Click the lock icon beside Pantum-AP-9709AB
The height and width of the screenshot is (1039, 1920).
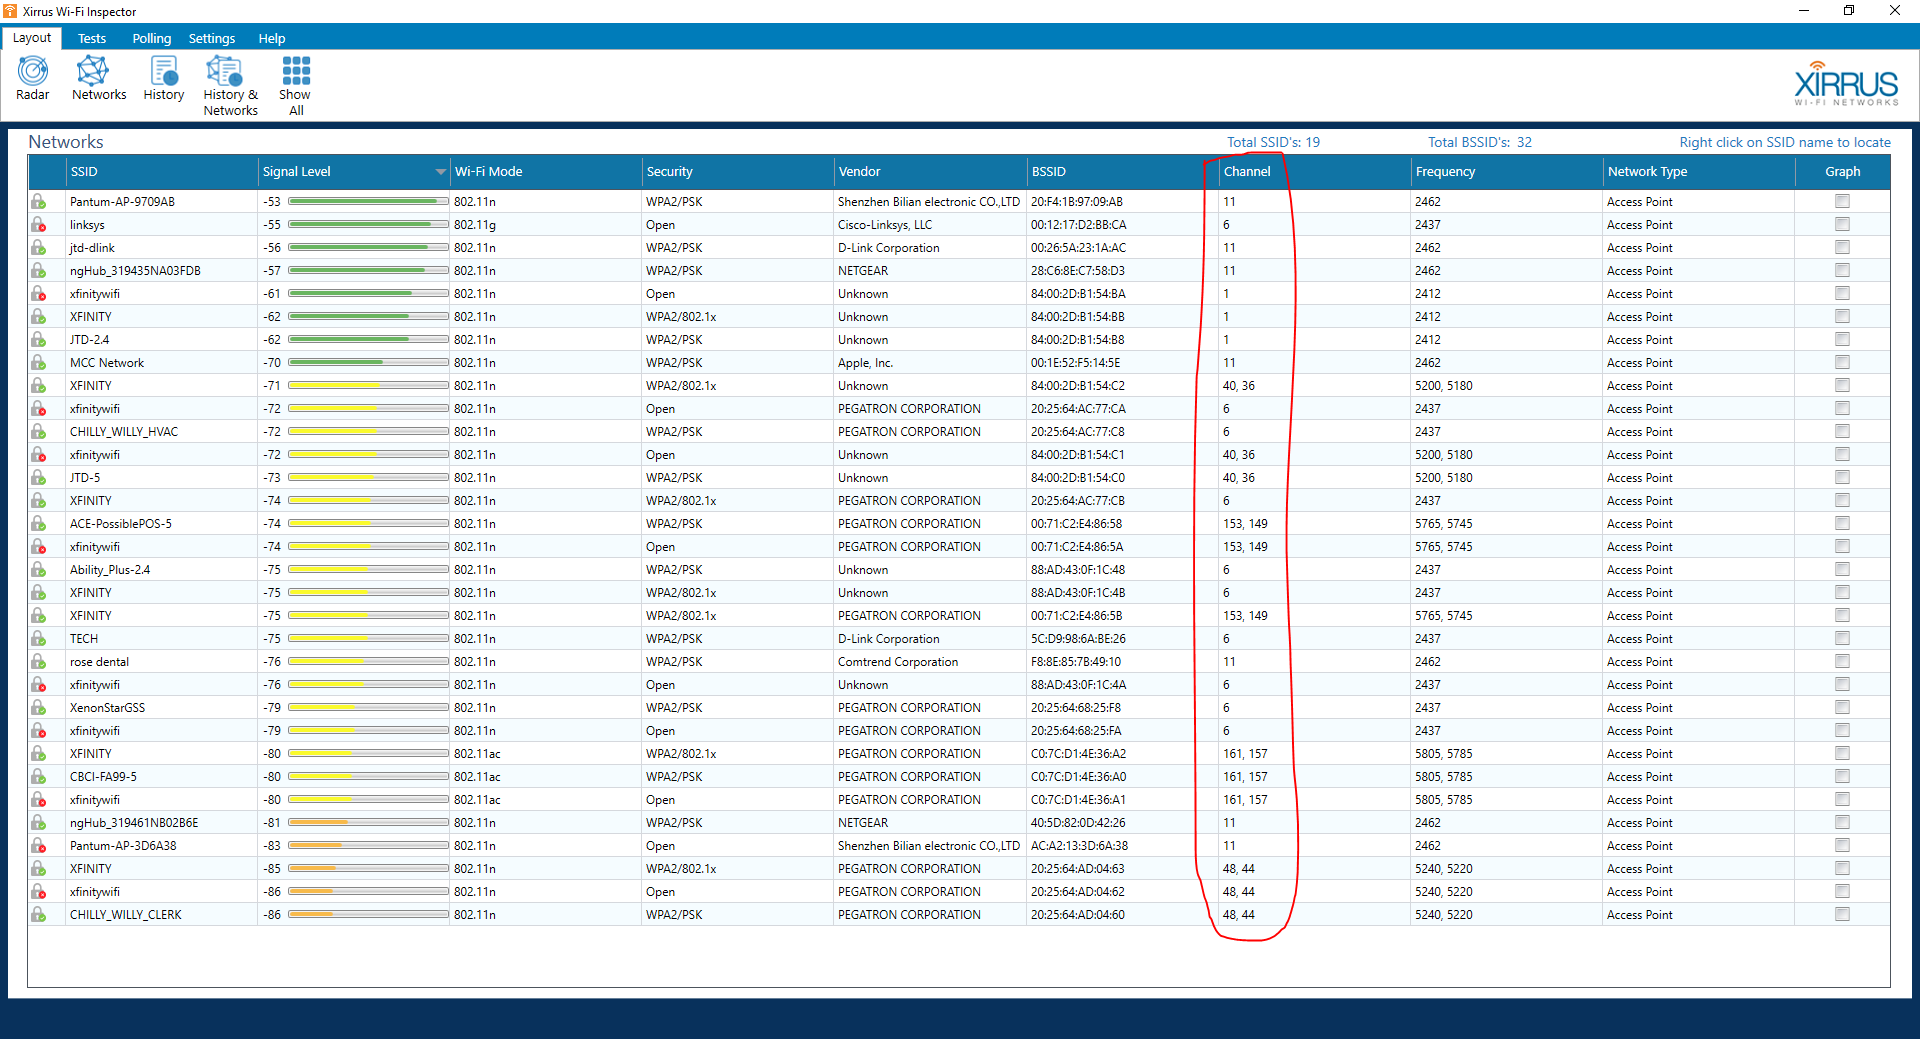(x=38, y=201)
